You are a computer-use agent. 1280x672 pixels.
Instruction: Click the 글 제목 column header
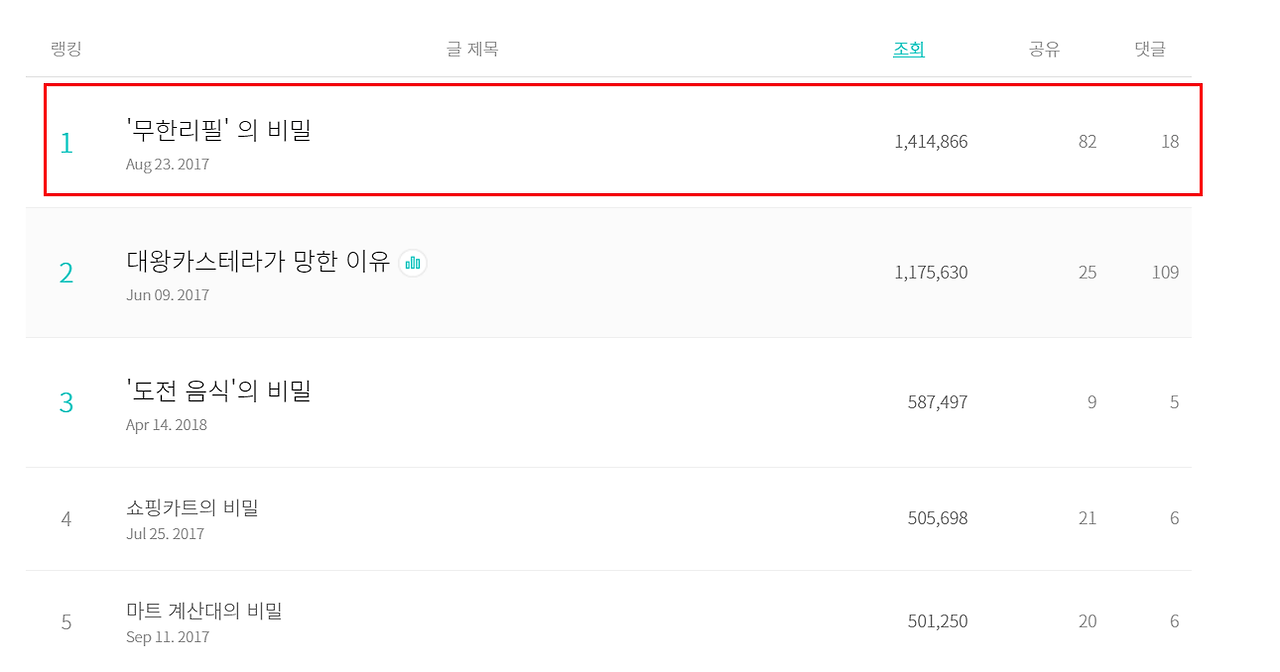point(472,49)
